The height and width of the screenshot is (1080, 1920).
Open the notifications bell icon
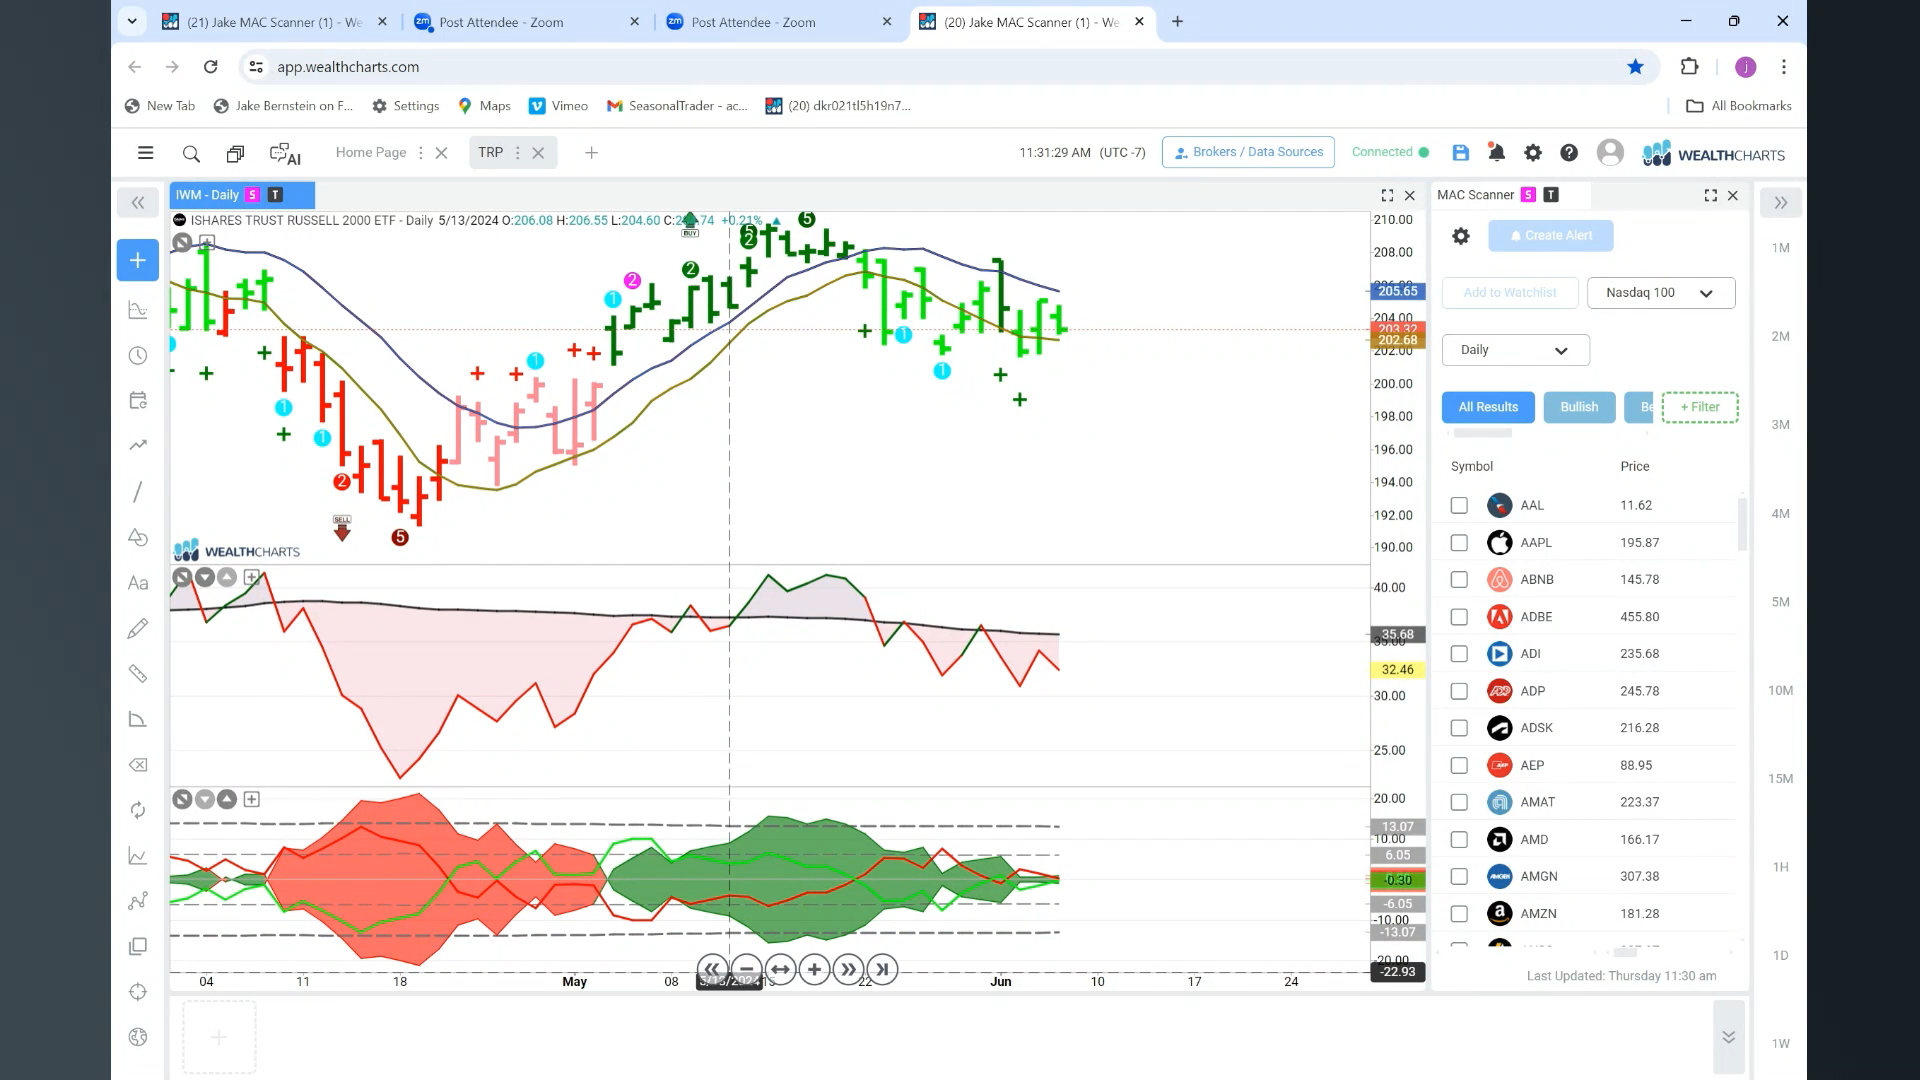click(x=1496, y=152)
